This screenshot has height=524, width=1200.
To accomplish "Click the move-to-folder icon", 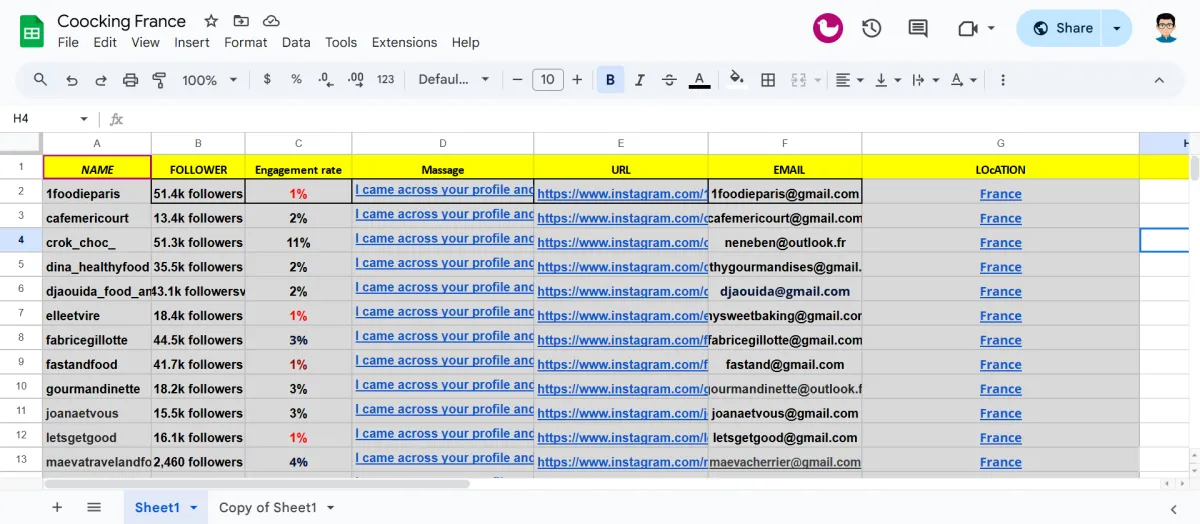I will (x=241, y=21).
